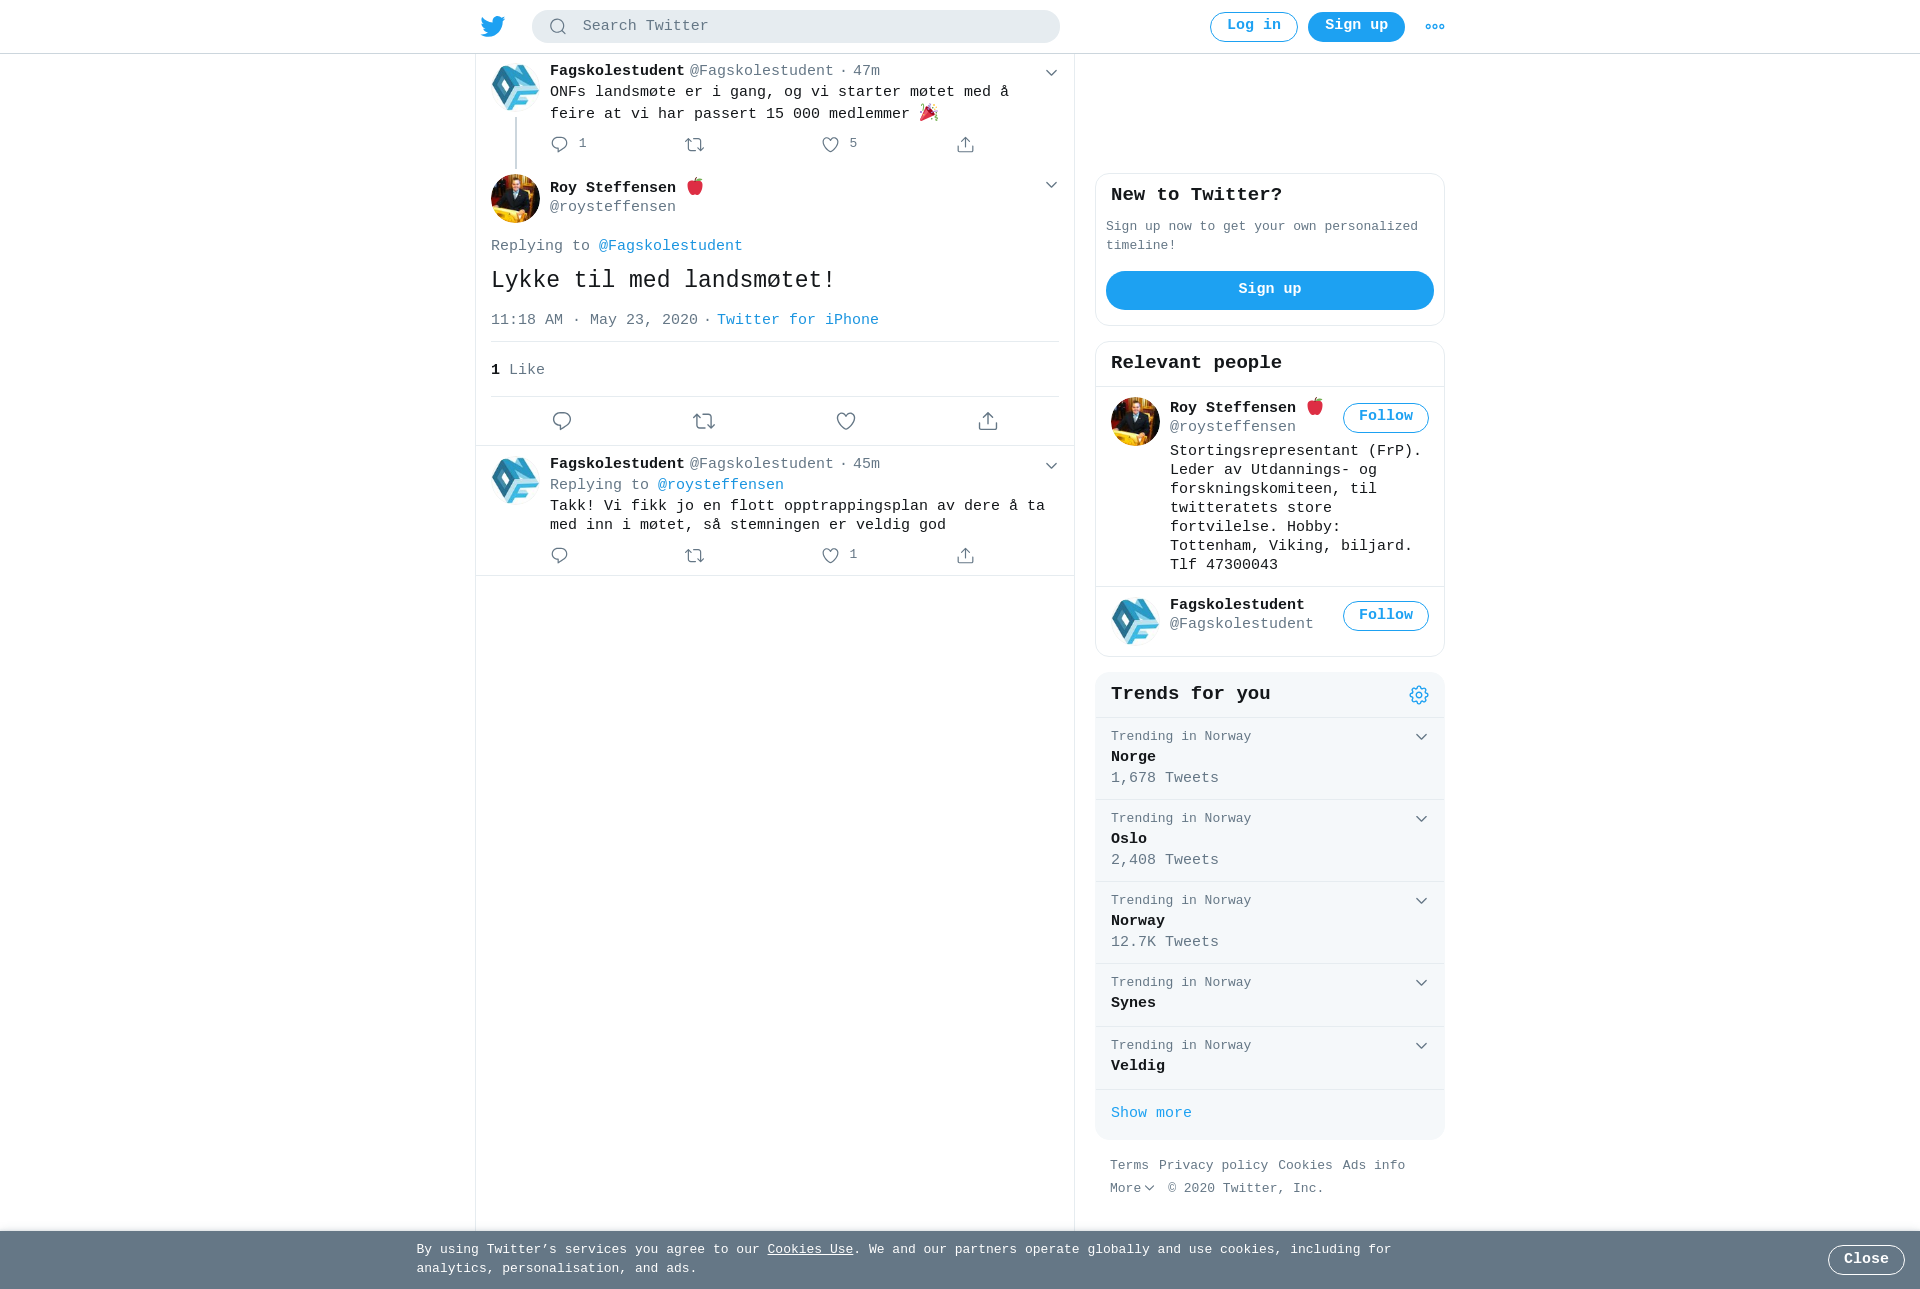Reply to the Lykke til med landsmøtet tweet
The image size is (1920, 1289).
point(562,421)
